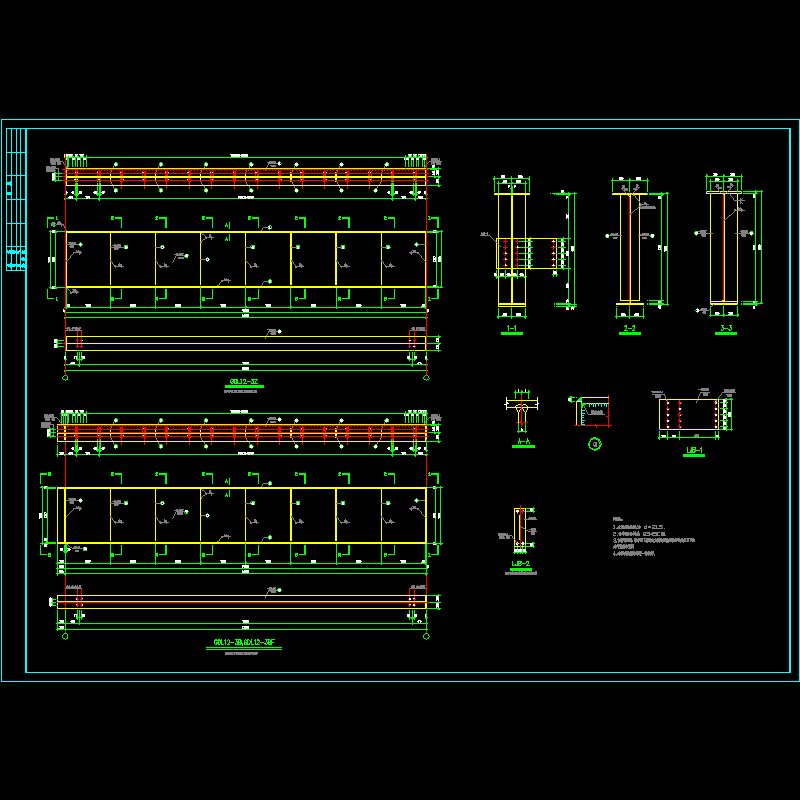Click the circled detail number marker

[594, 444]
